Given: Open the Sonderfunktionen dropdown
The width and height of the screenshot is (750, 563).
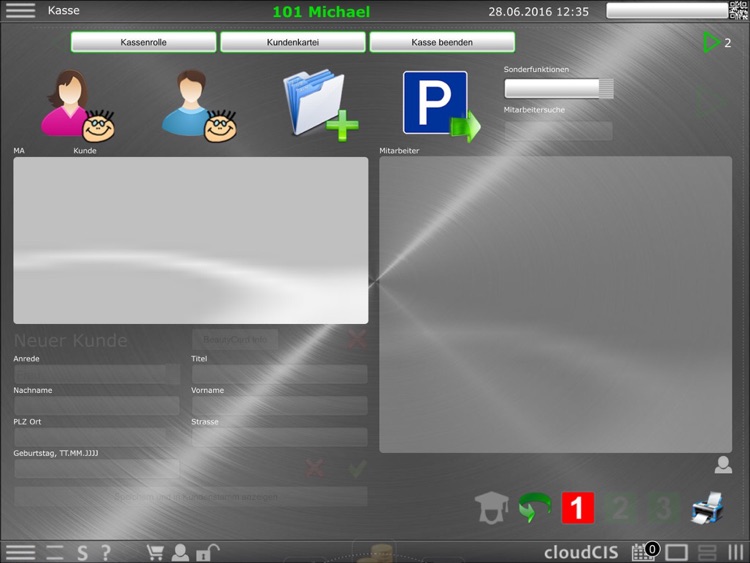Looking at the screenshot, I should click(x=559, y=88).
